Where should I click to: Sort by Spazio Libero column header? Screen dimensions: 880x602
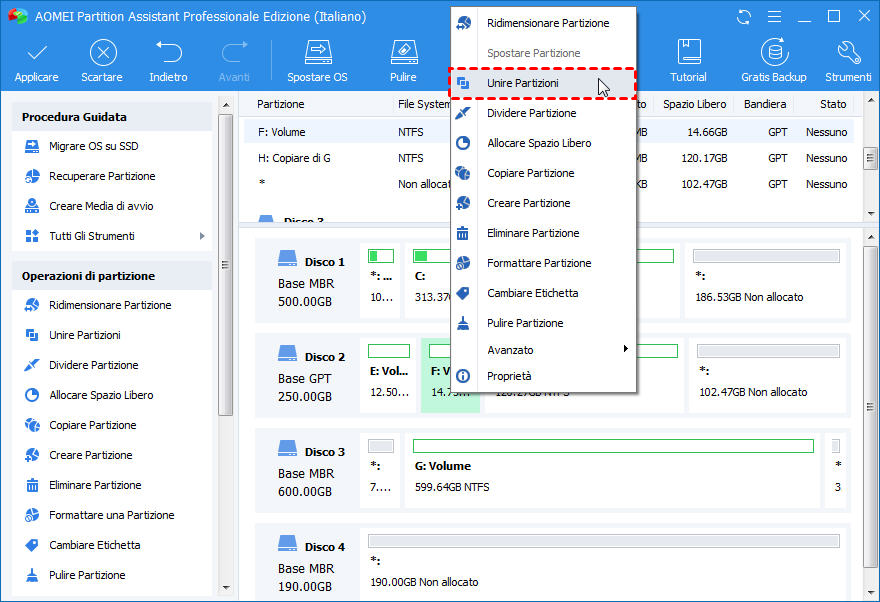point(694,104)
